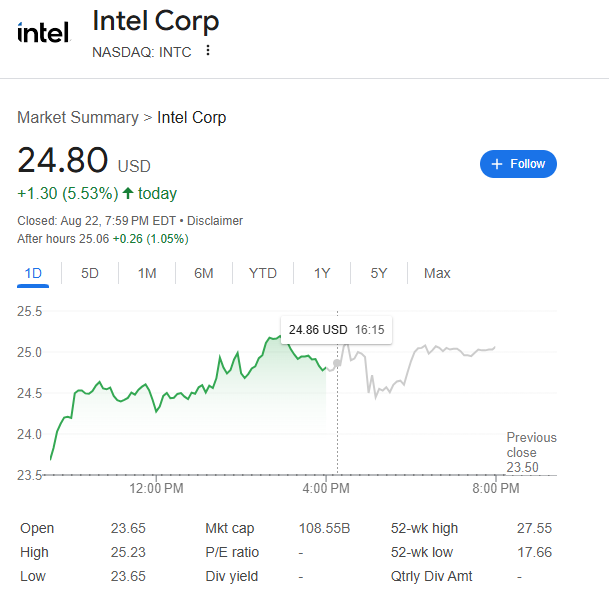
Task: Select the 5Y time range
Action: click(379, 273)
